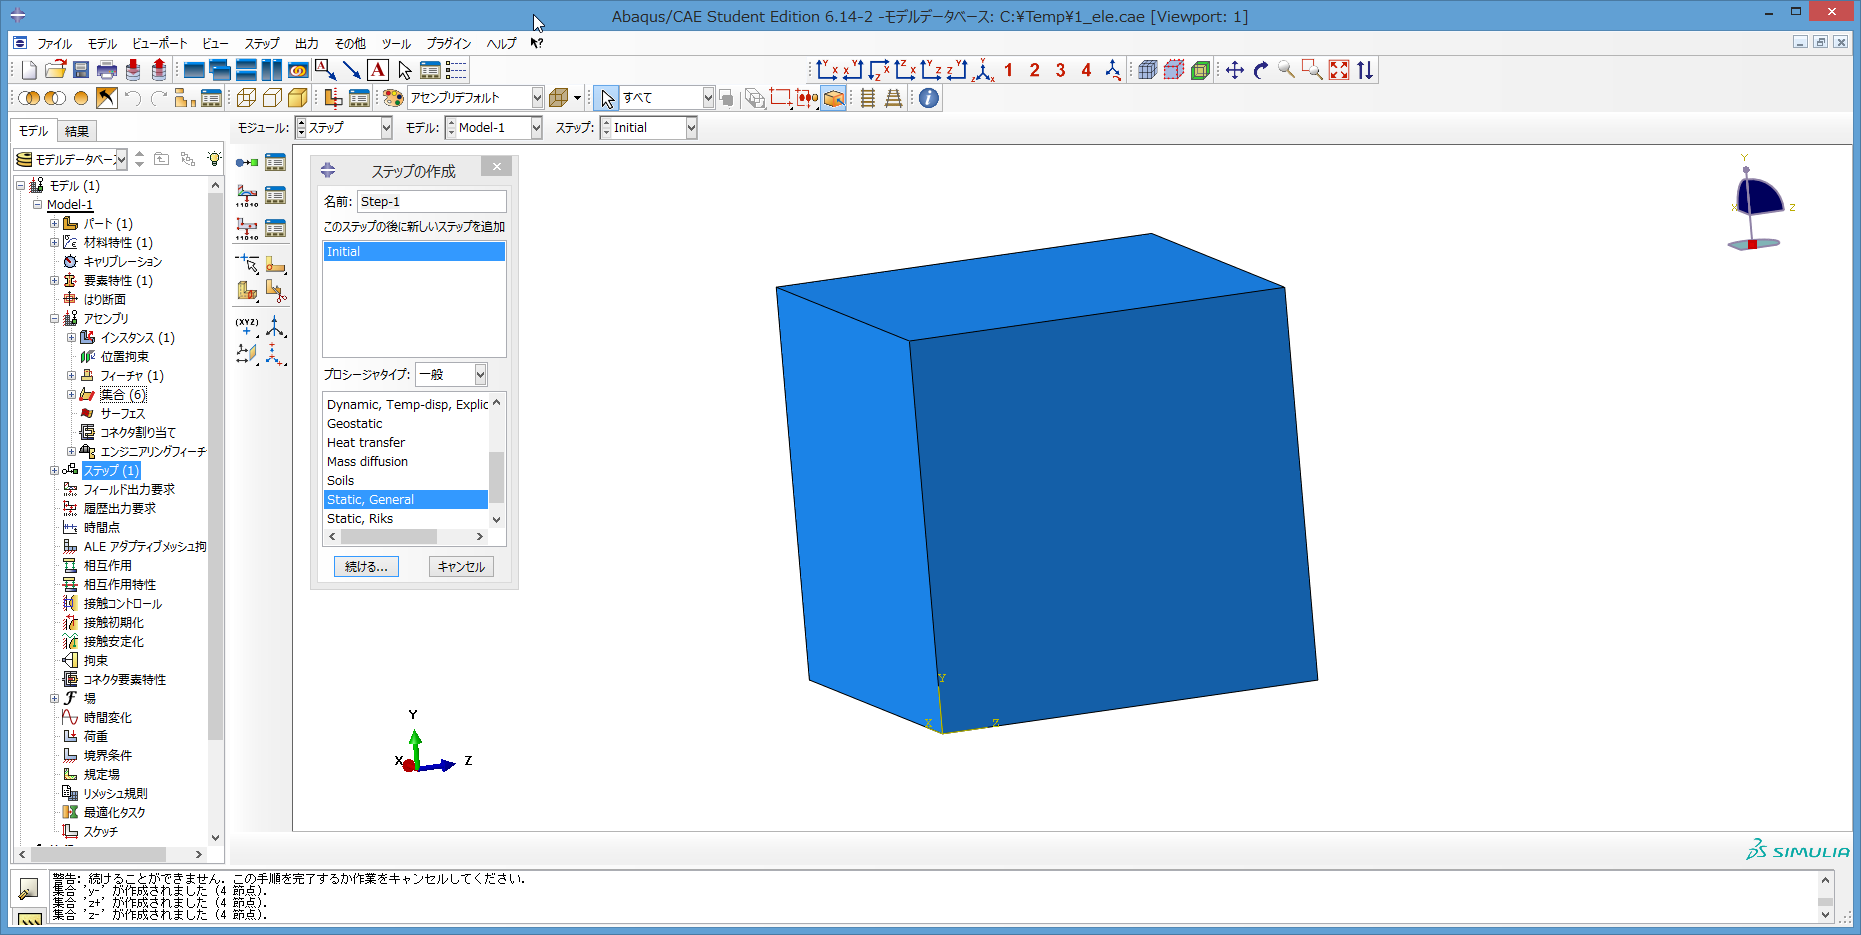Screen dimensions: 1861x935
Task: Click the Create Text annotation (A) icon
Action: (x=378, y=70)
